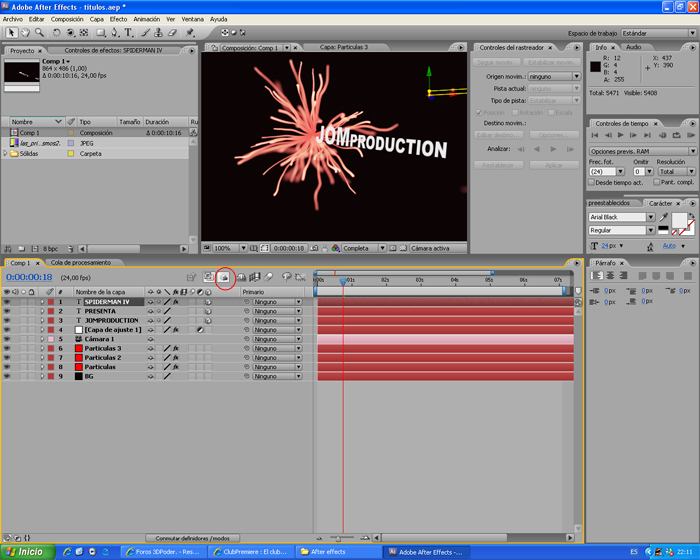Toggle loop option in time controls
Screen dimensions: 700x560
677,135
